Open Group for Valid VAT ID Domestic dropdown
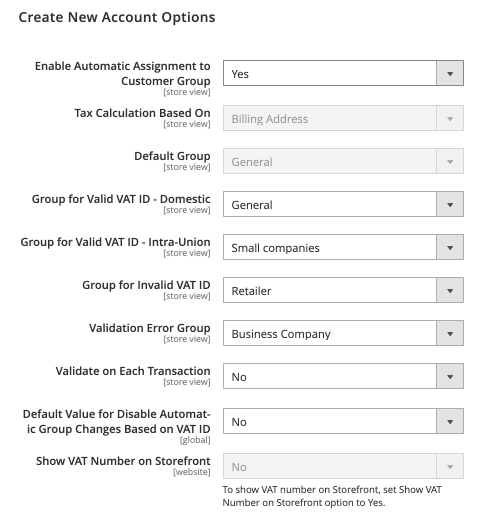Viewport: 484px width, 519px height. [x=343, y=204]
